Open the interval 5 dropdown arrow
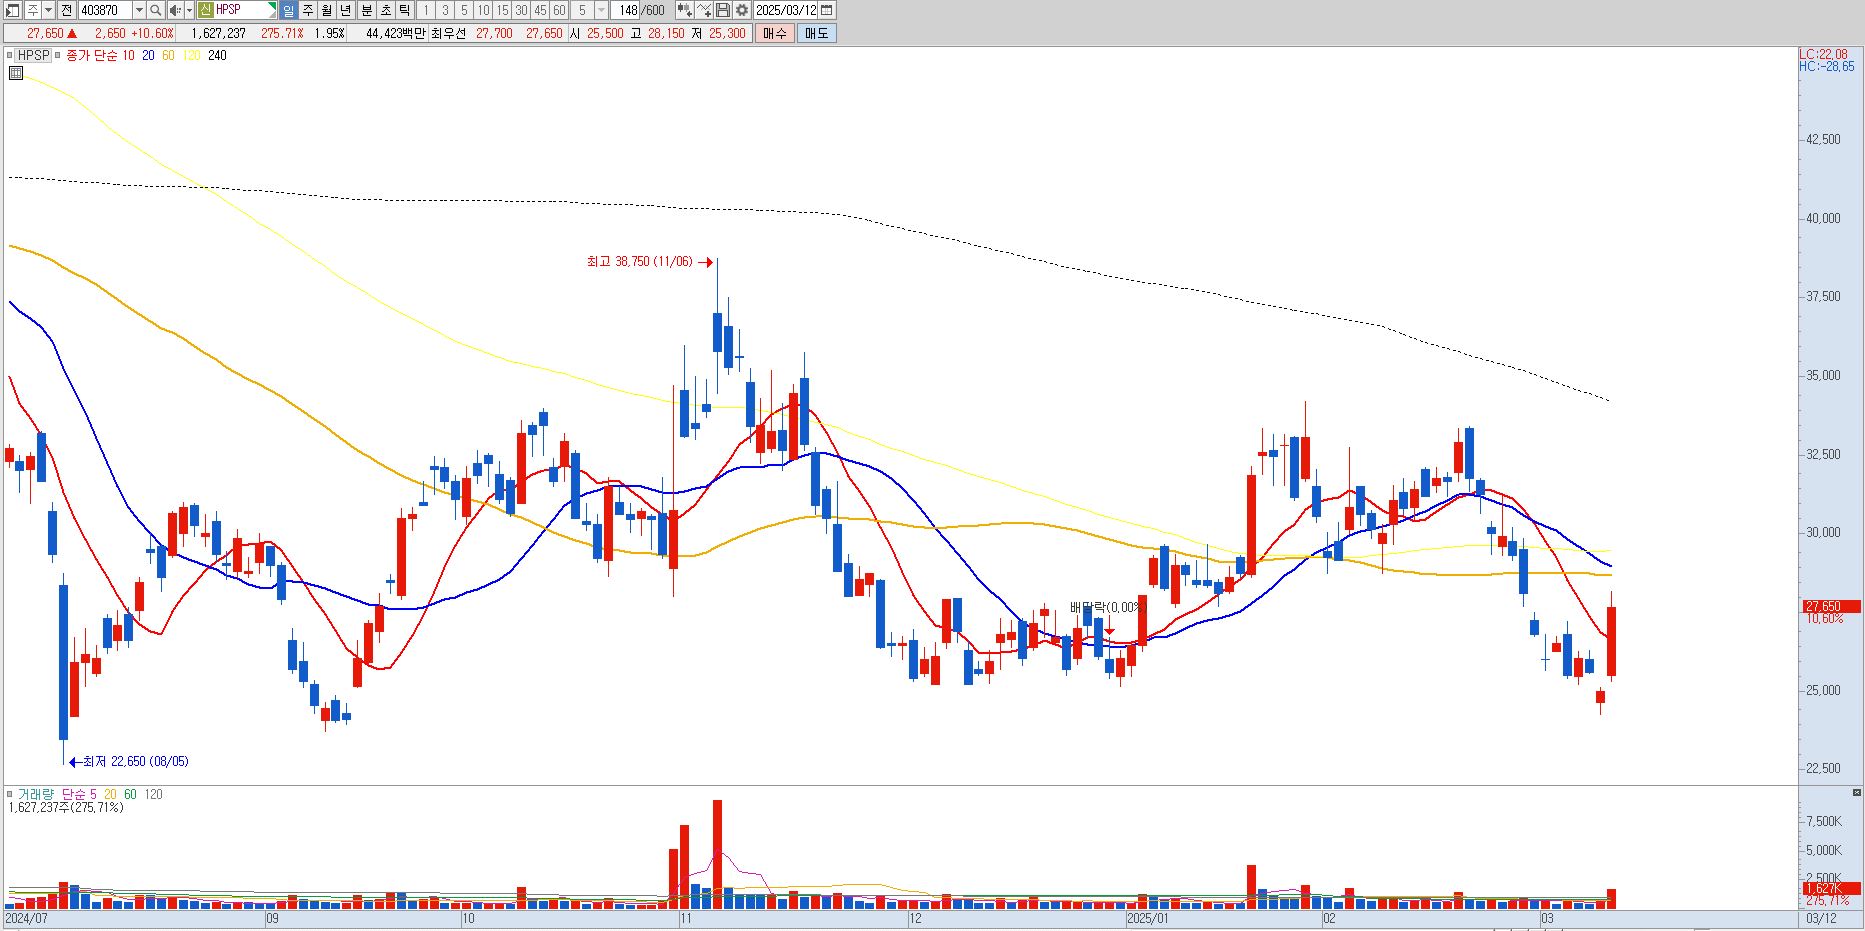This screenshot has width=1865, height=931. [x=601, y=10]
